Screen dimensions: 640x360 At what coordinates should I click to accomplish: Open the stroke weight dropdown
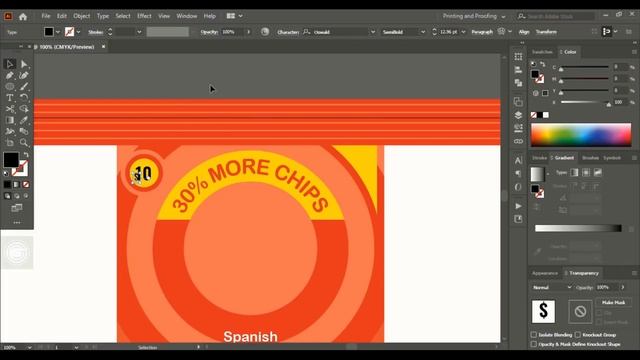coord(139,32)
